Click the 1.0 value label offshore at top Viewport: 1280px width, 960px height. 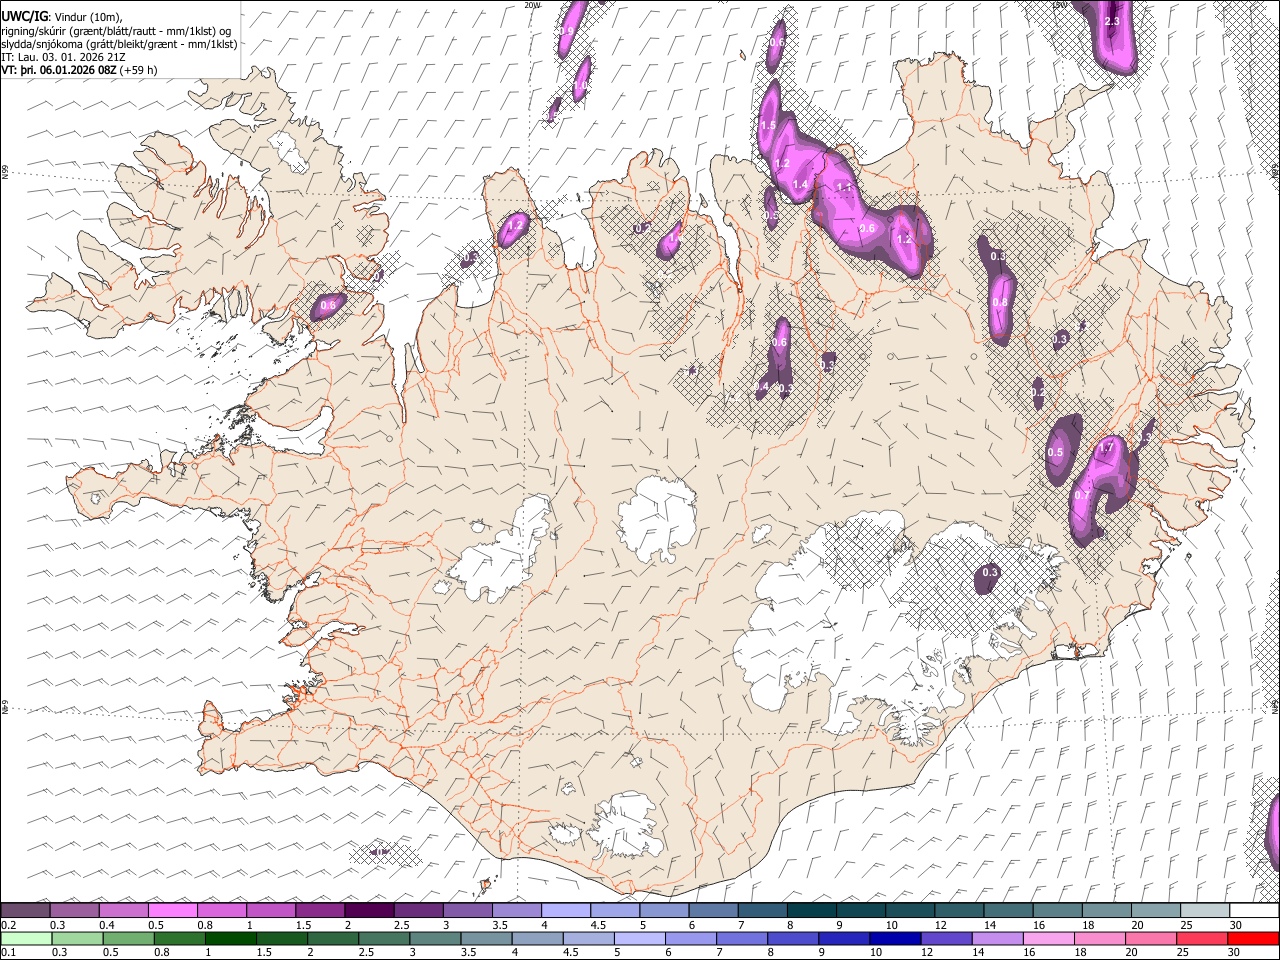(x=580, y=87)
